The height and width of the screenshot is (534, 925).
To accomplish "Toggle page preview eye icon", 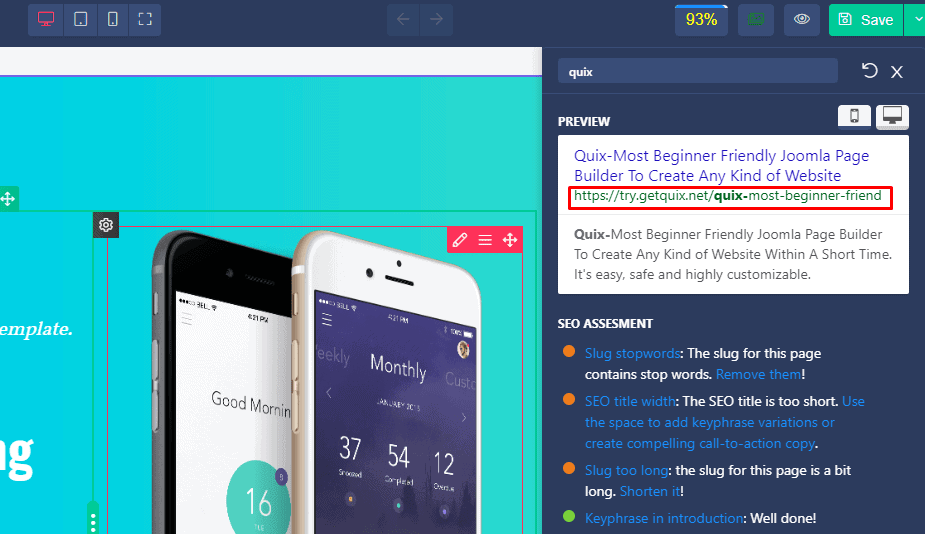I will click(802, 19).
